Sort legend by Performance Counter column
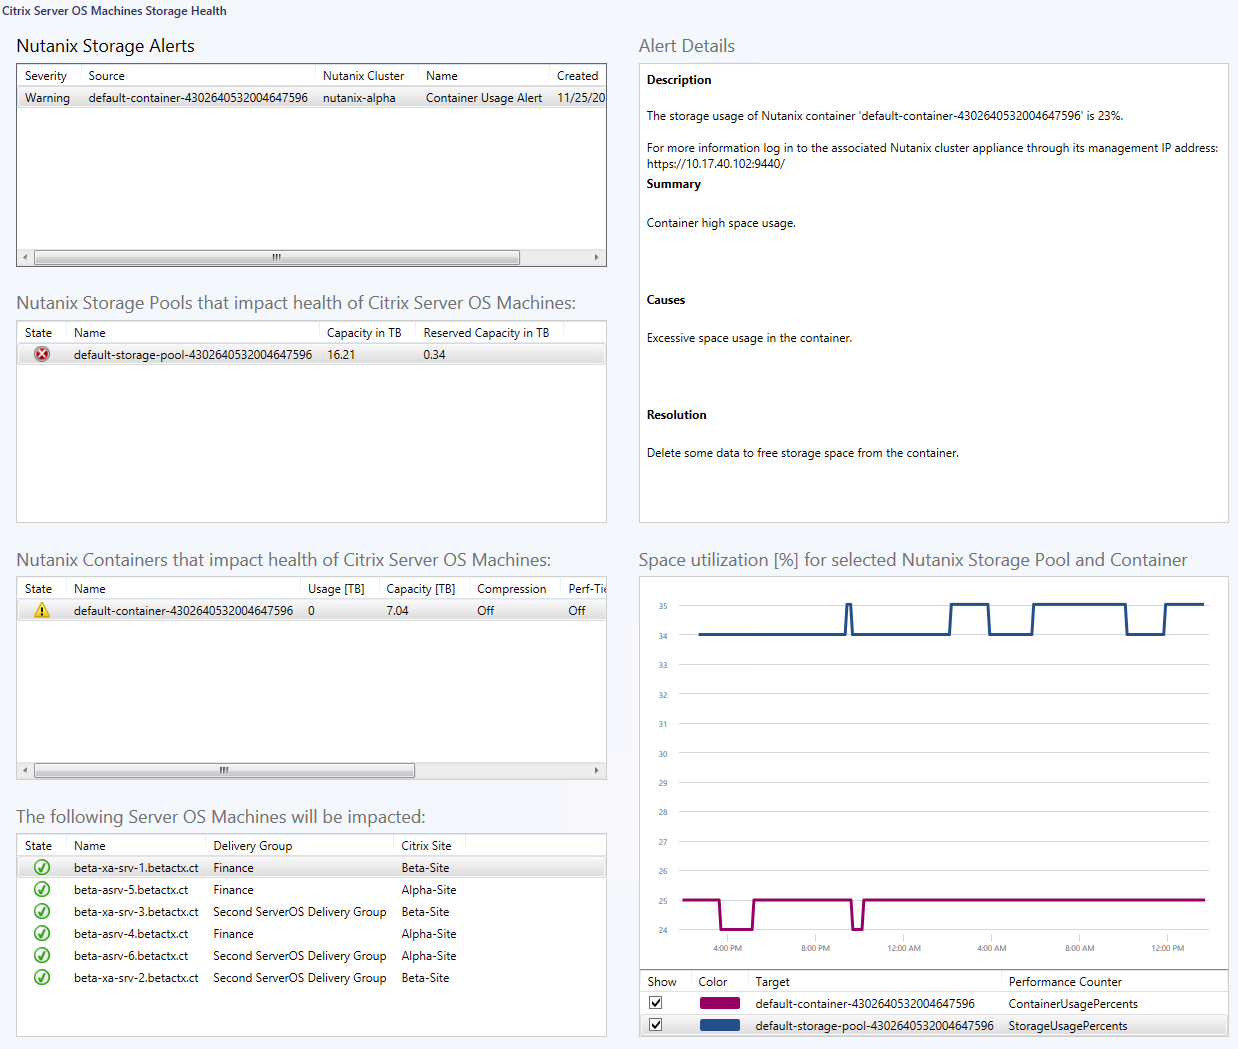1238x1049 pixels. 1065,982
